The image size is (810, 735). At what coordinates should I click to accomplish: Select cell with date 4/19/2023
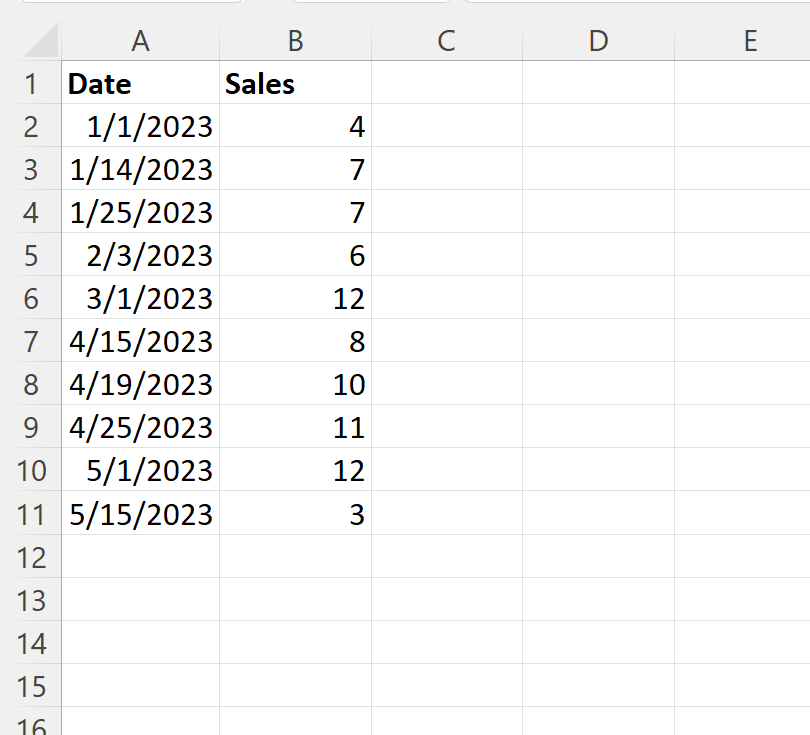[x=141, y=384]
